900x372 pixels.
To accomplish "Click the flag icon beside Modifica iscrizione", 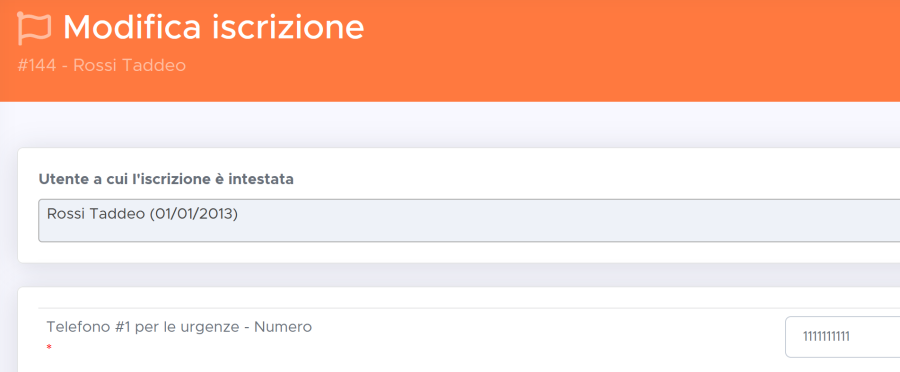I will 34,28.
